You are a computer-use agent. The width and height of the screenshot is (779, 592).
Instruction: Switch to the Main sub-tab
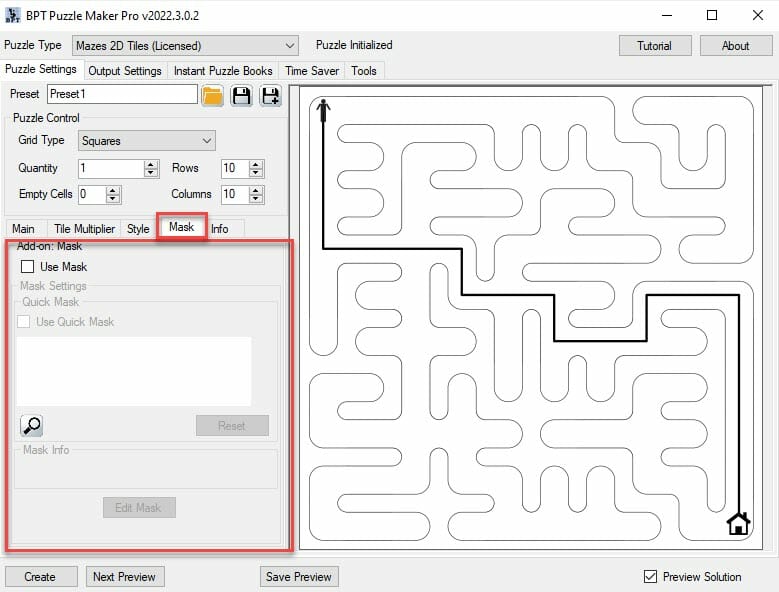[23, 228]
